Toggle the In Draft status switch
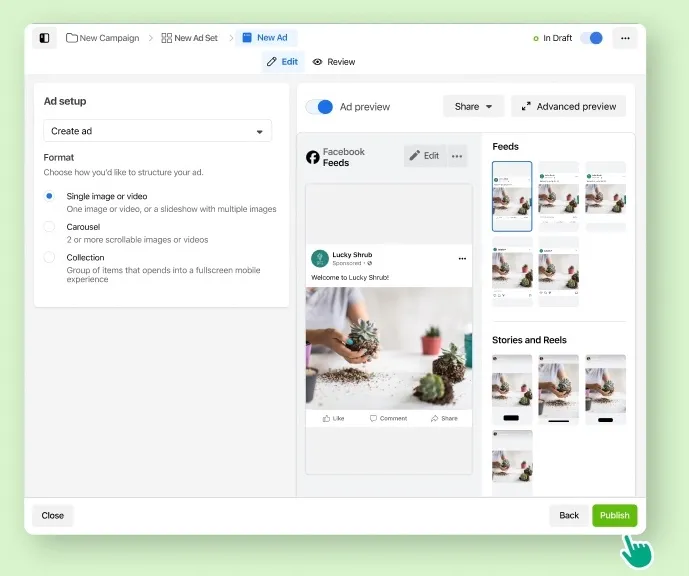 pyautogui.click(x=591, y=38)
